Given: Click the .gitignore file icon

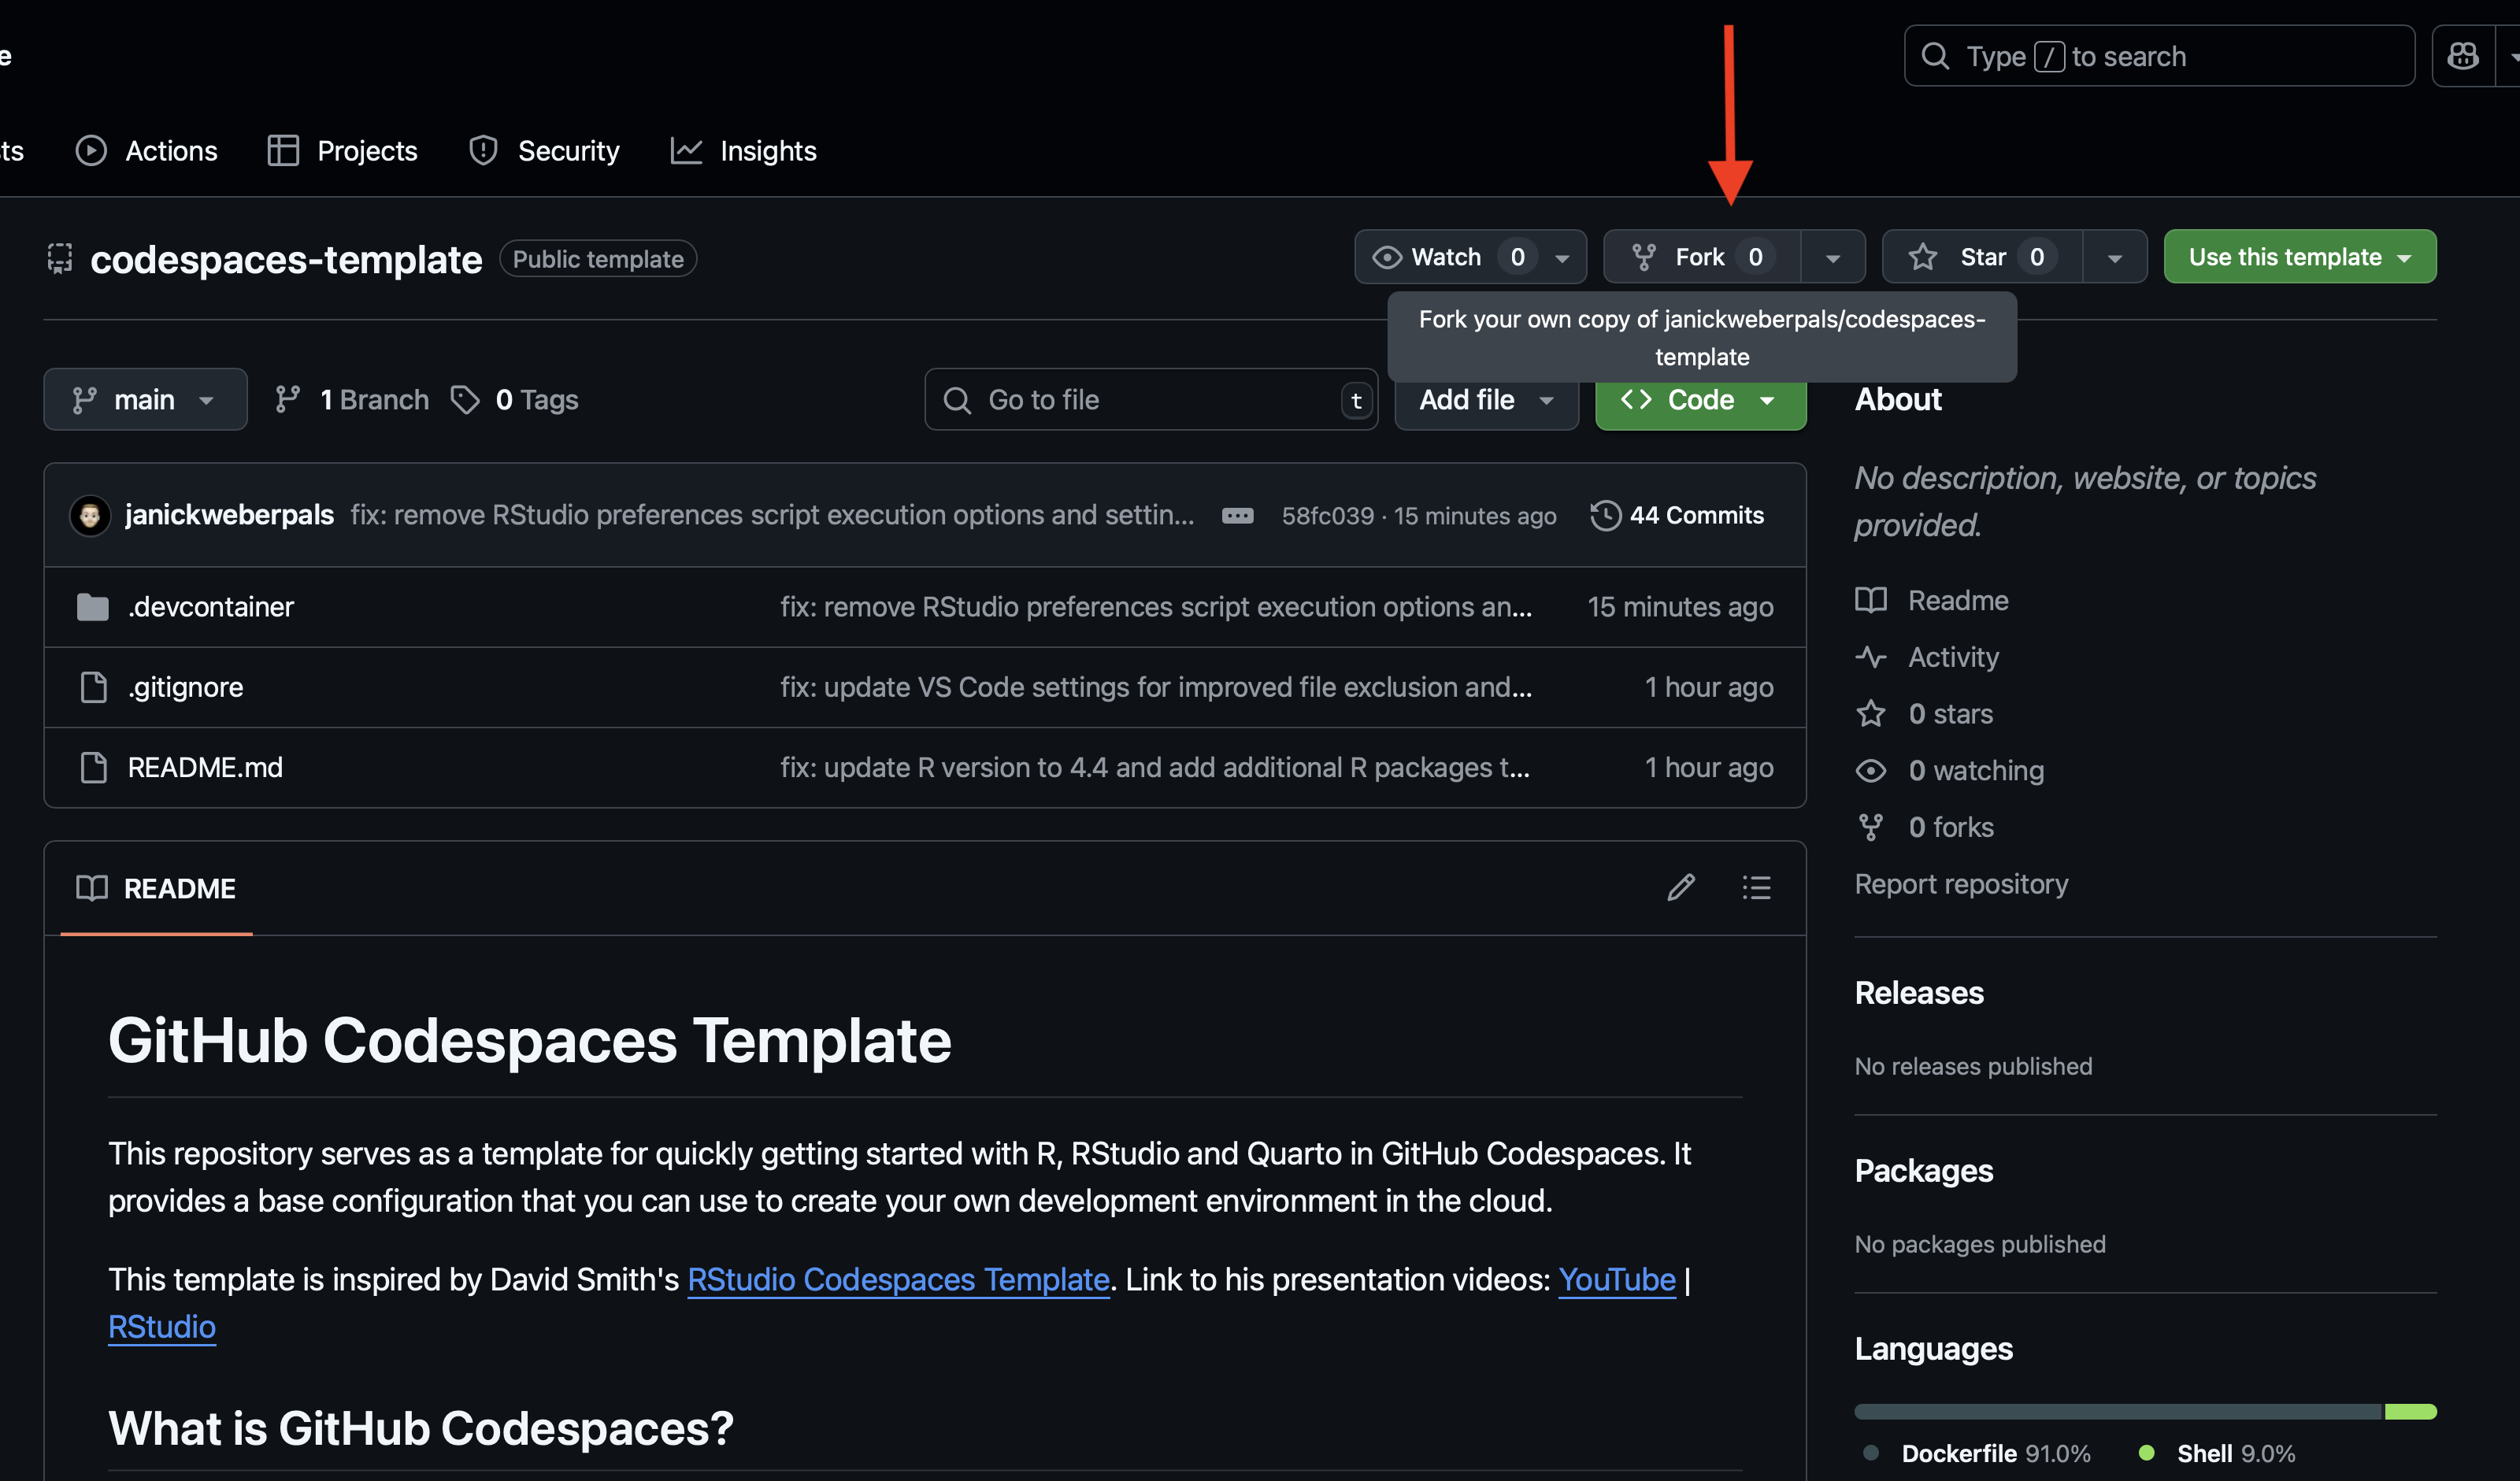Looking at the screenshot, I should [x=93, y=687].
